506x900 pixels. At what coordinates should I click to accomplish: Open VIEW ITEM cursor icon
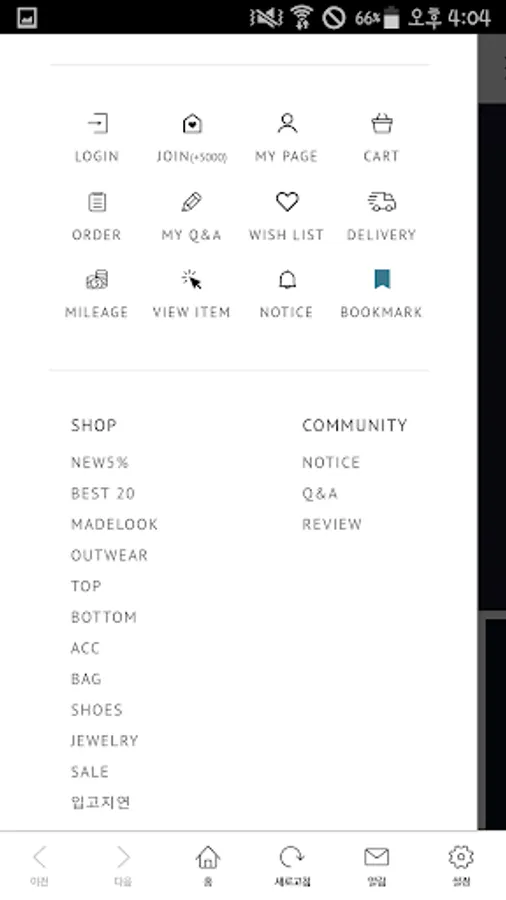click(x=192, y=280)
